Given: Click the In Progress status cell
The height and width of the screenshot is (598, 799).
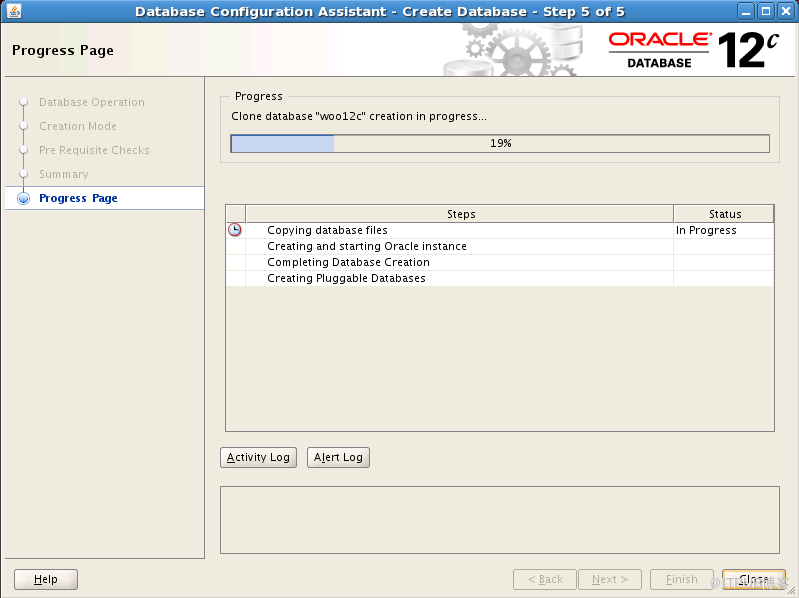Looking at the screenshot, I should click(724, 230).
